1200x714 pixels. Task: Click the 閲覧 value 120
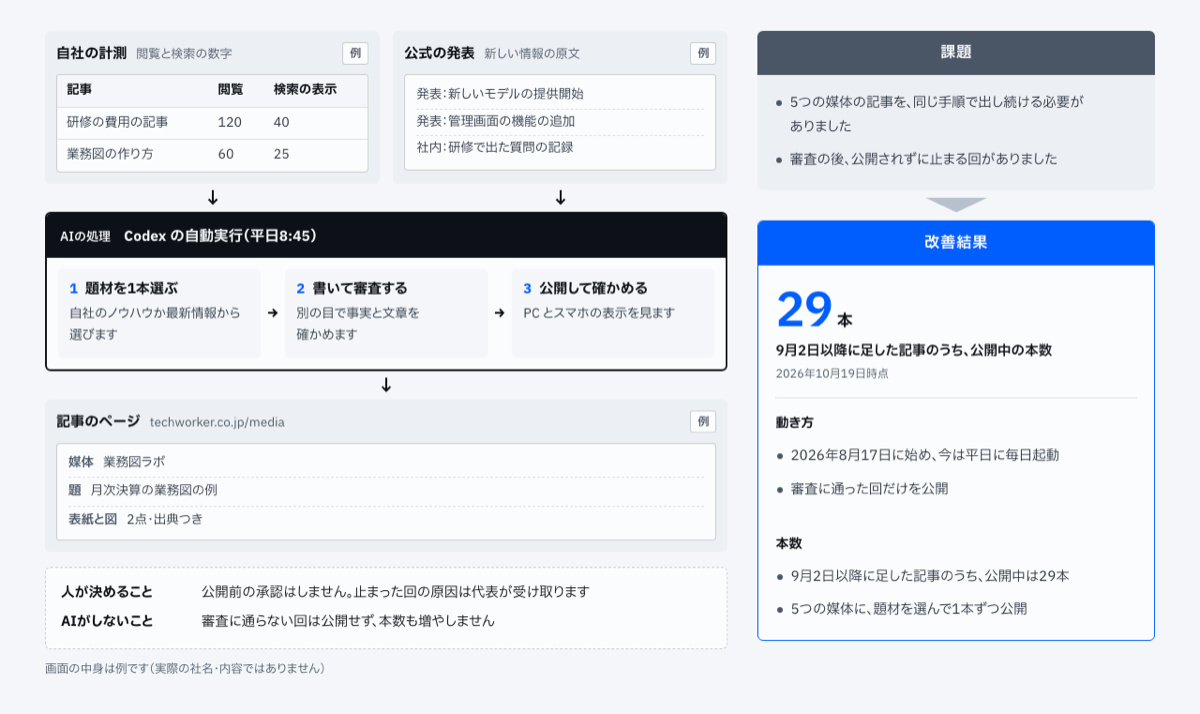[x=230, y=122]
